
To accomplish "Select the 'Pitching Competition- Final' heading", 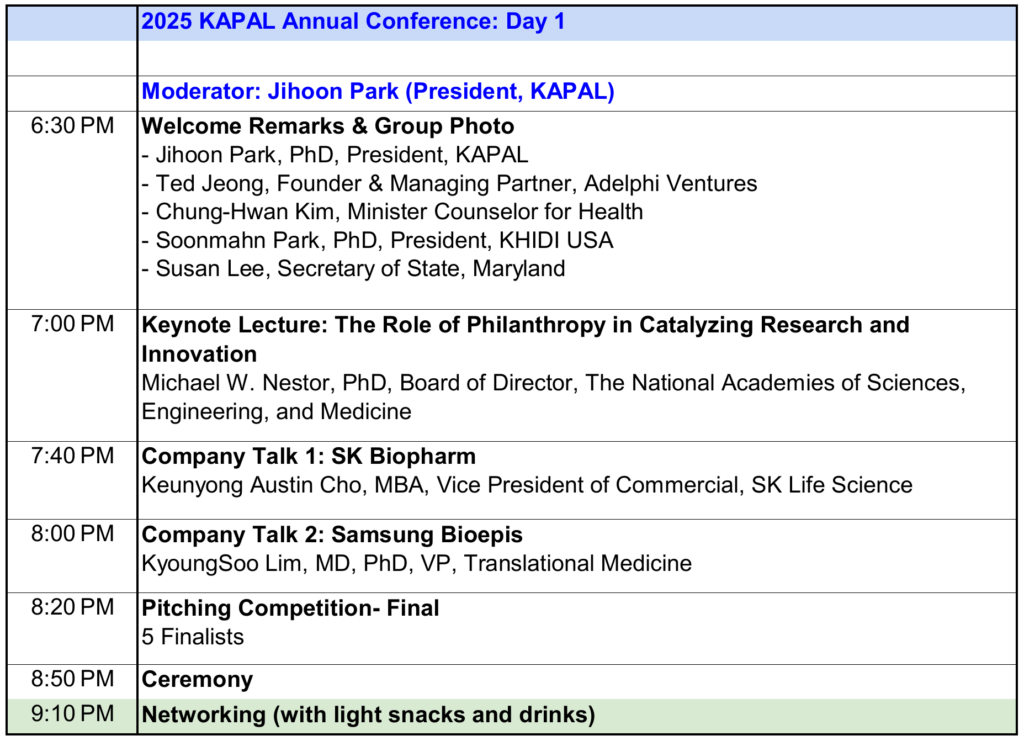I will [x=291, y=608].
